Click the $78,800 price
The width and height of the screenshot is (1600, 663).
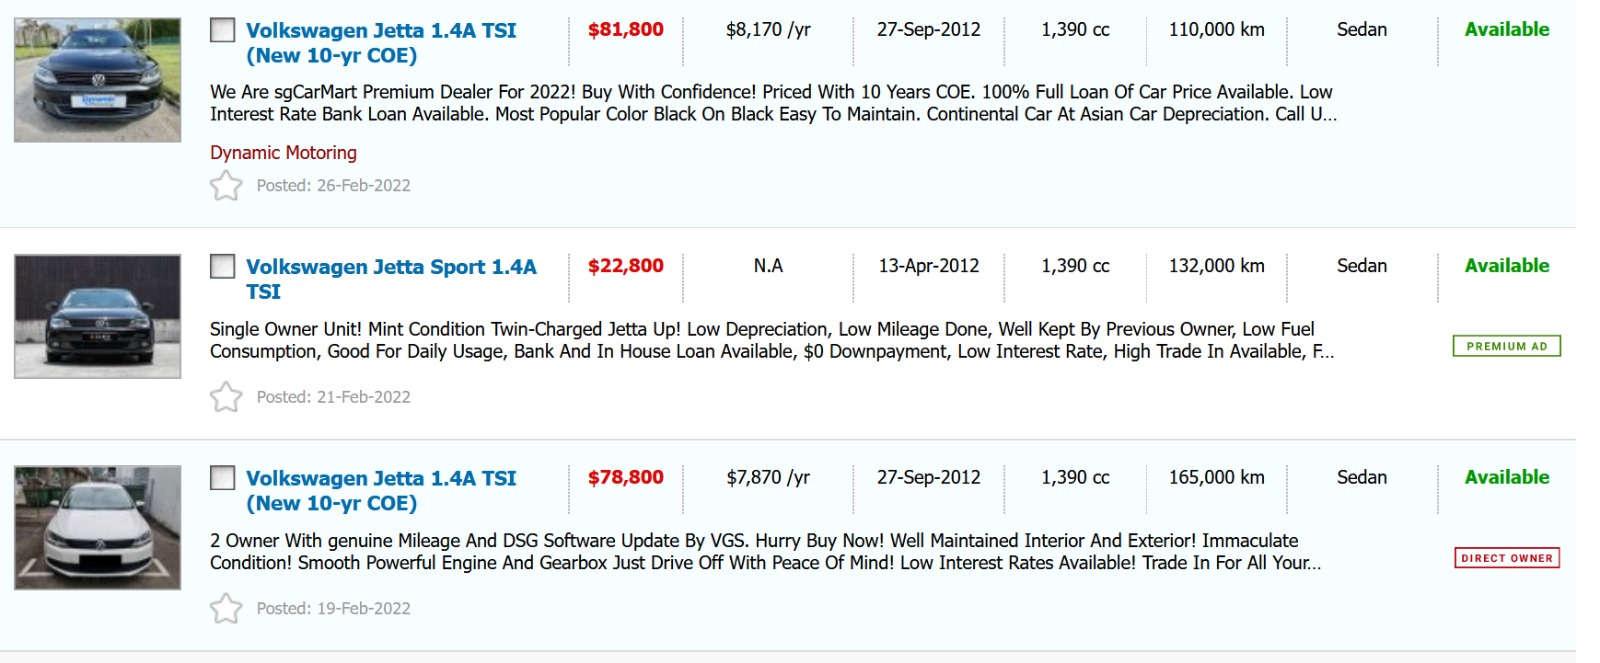point(625,478)
